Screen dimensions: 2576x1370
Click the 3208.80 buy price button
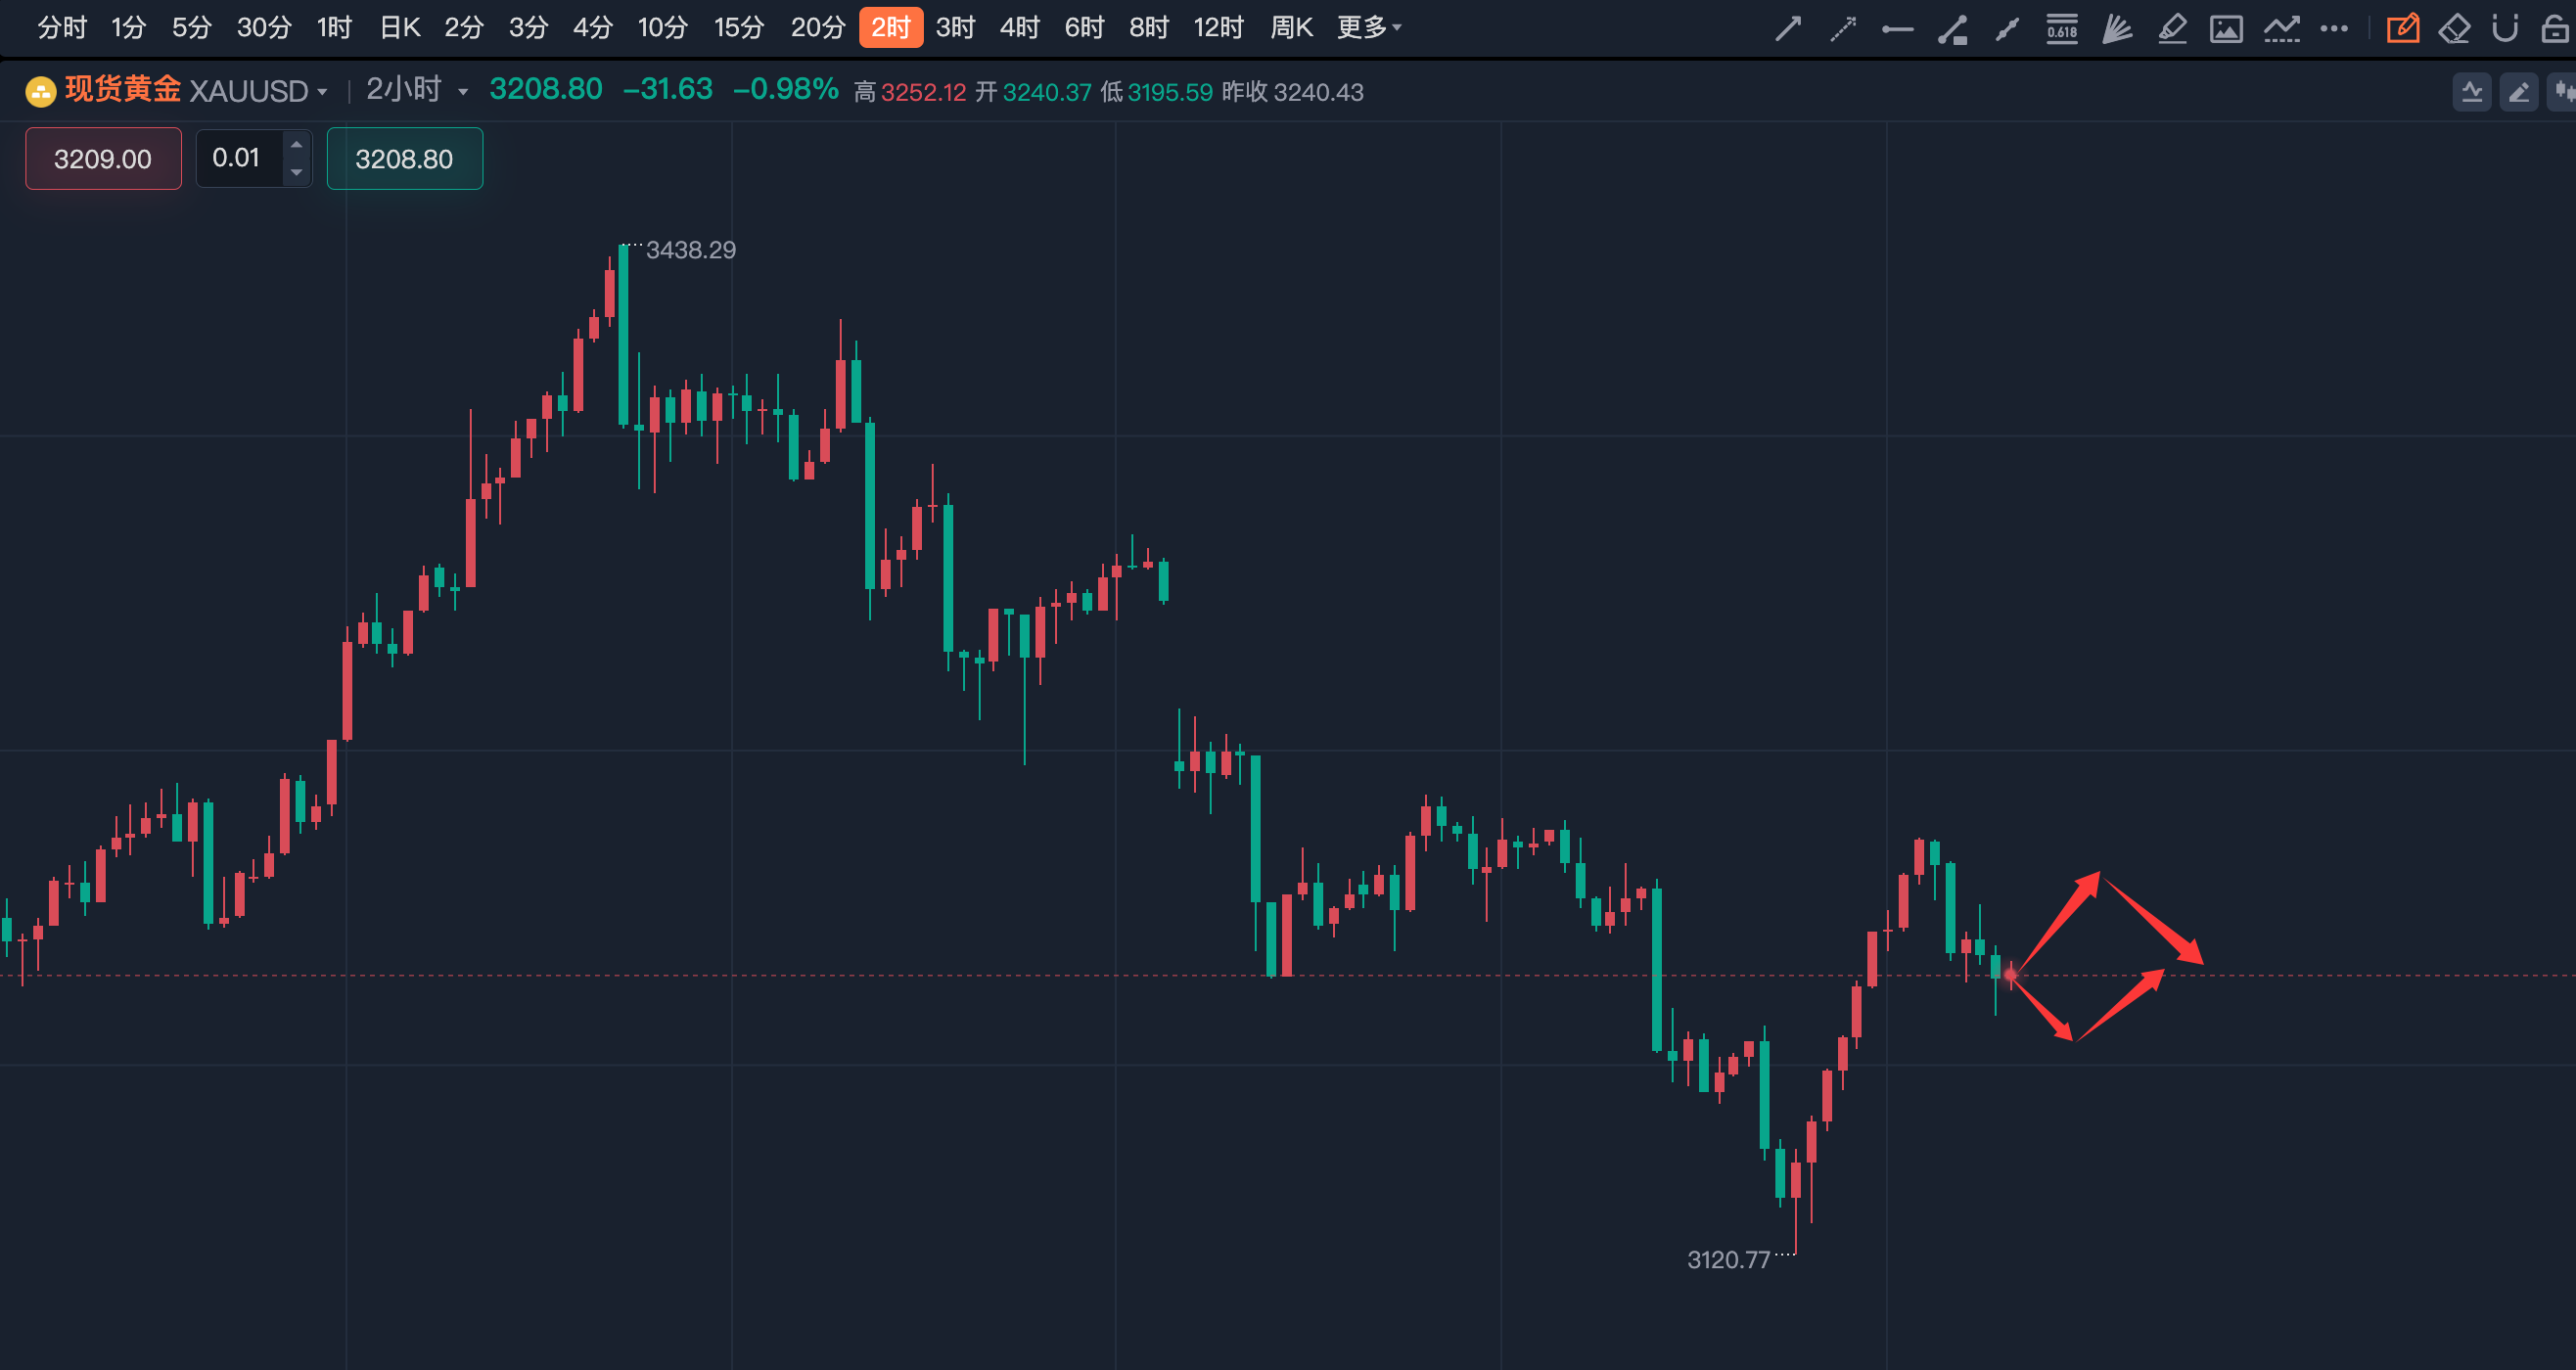(x=404, y=158)
